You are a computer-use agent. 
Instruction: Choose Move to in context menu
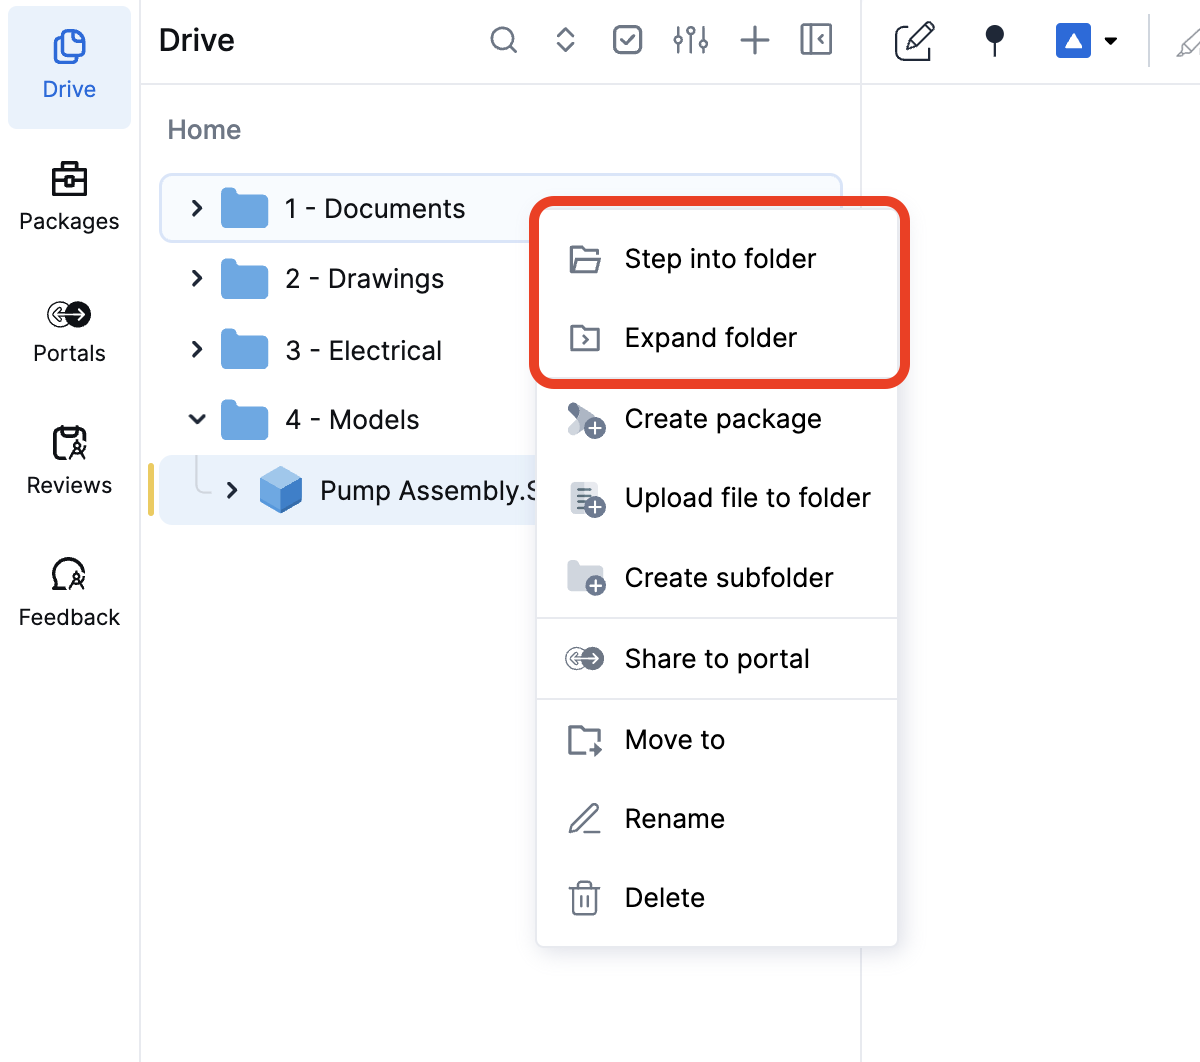coord(717,740)
